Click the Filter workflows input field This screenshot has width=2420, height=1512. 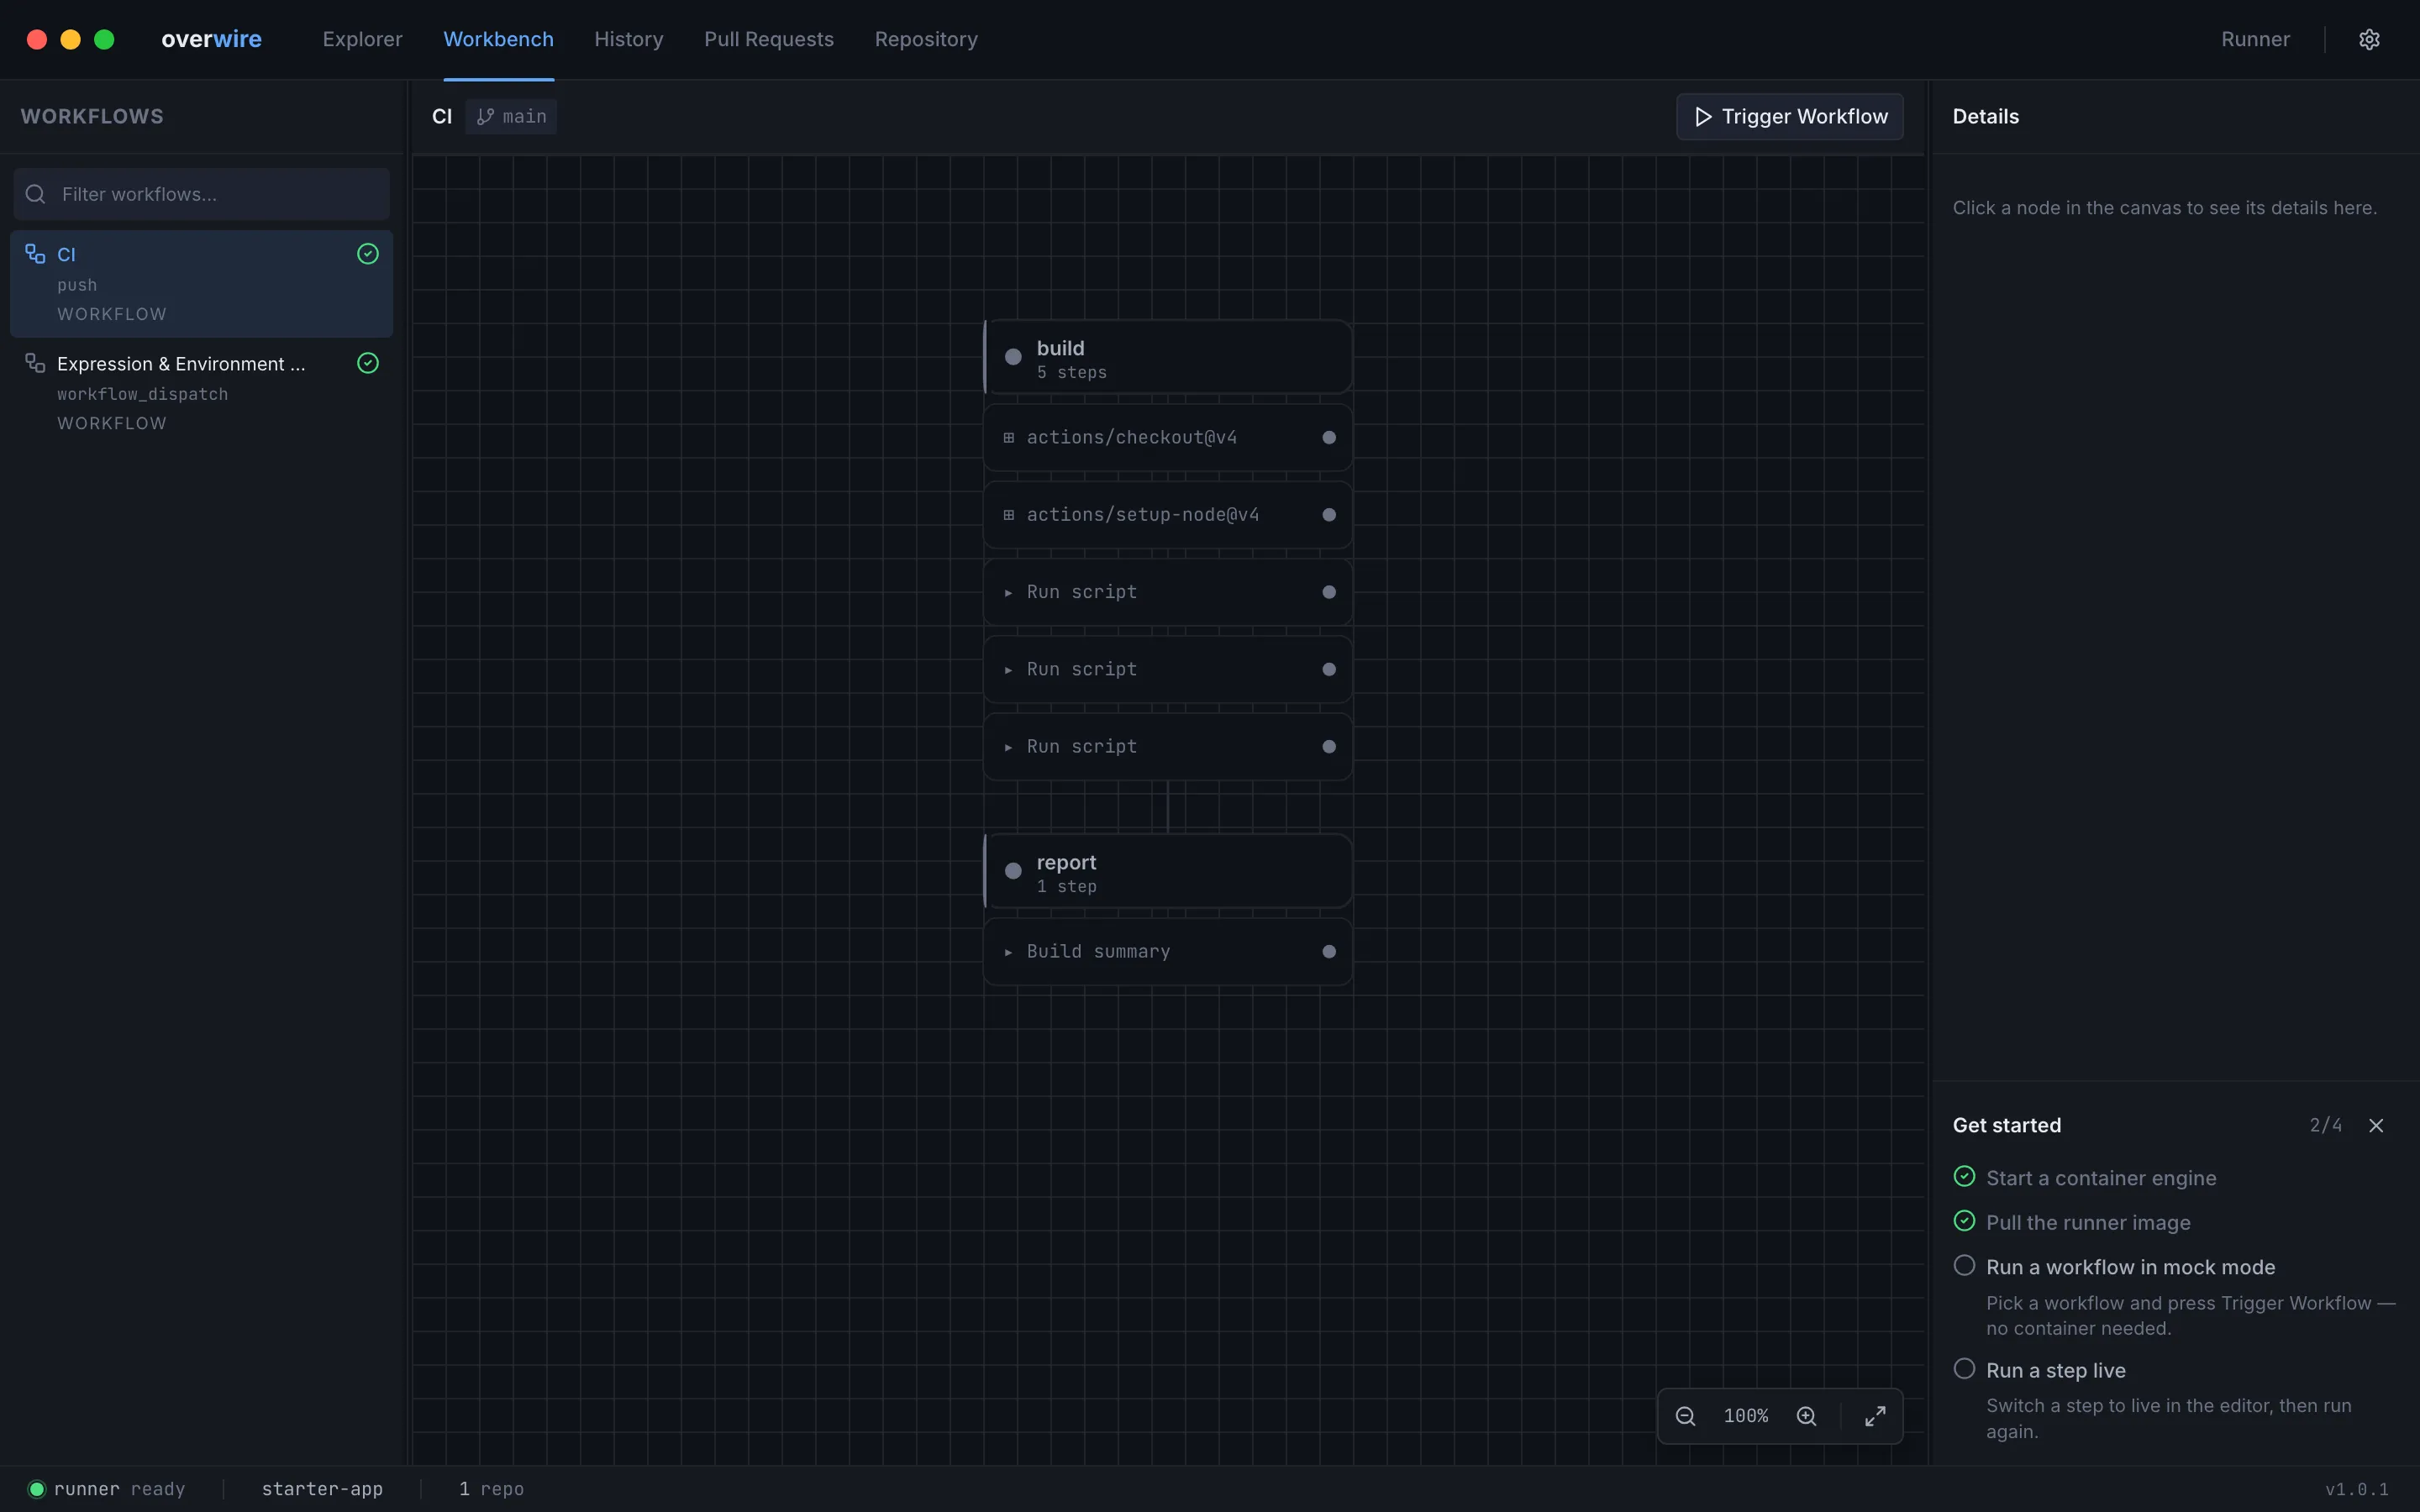[201, 194]
